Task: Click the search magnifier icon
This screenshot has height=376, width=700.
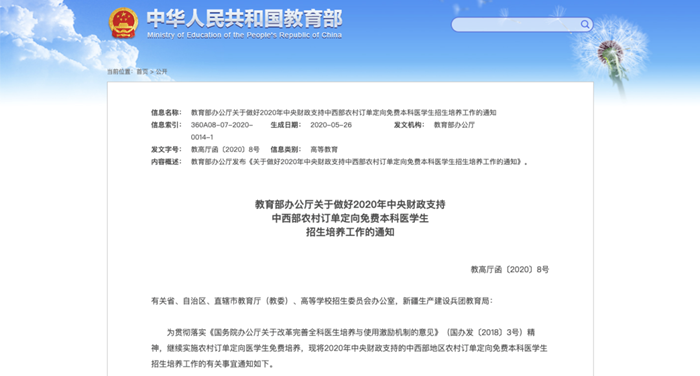Action: coord(584,24)
